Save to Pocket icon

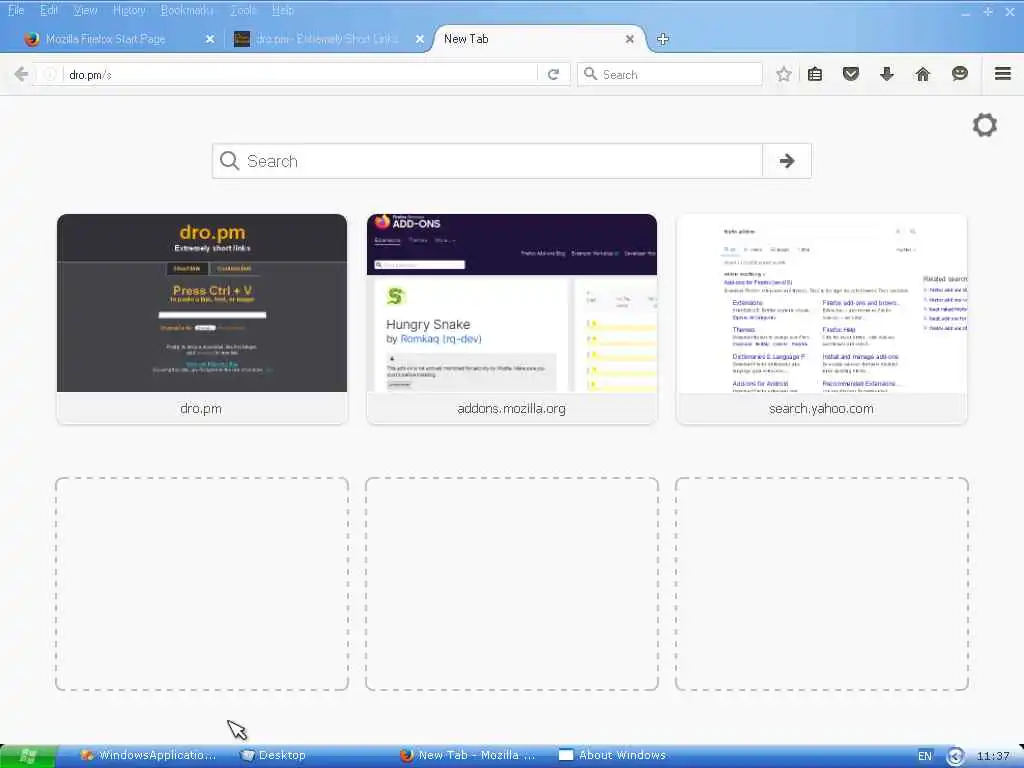850,74
